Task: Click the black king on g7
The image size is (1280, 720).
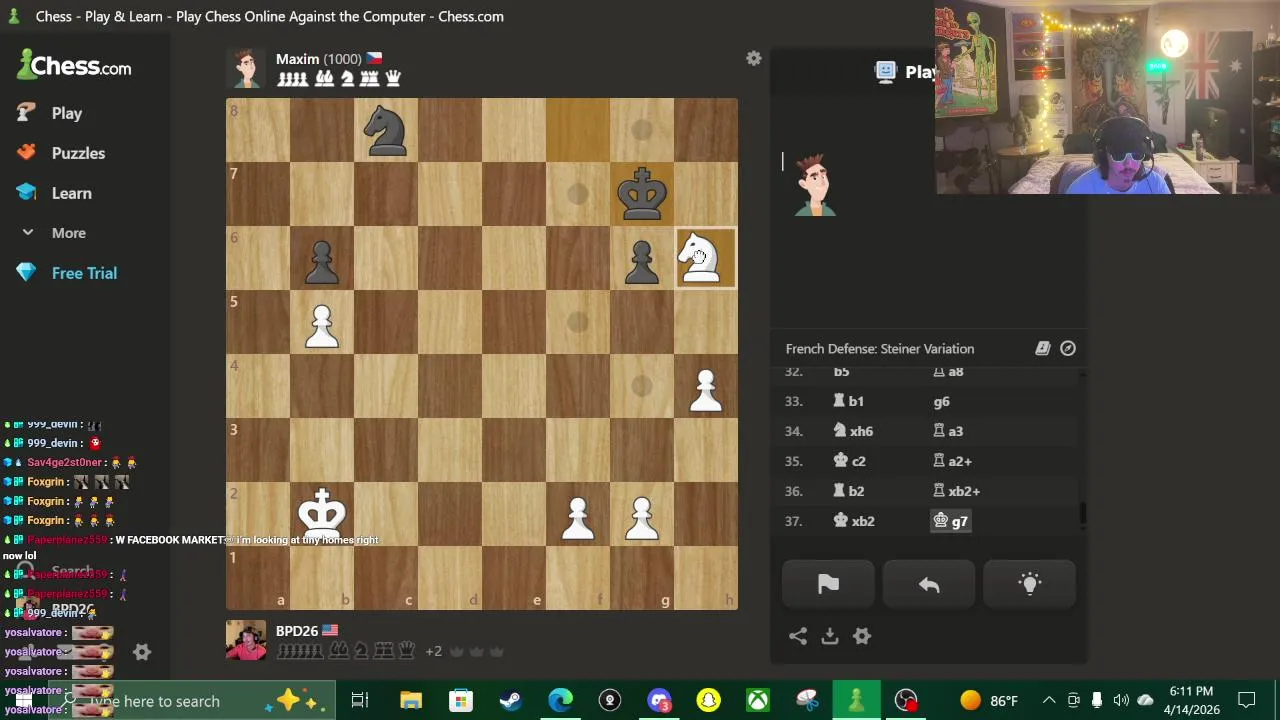Action: 642,194
